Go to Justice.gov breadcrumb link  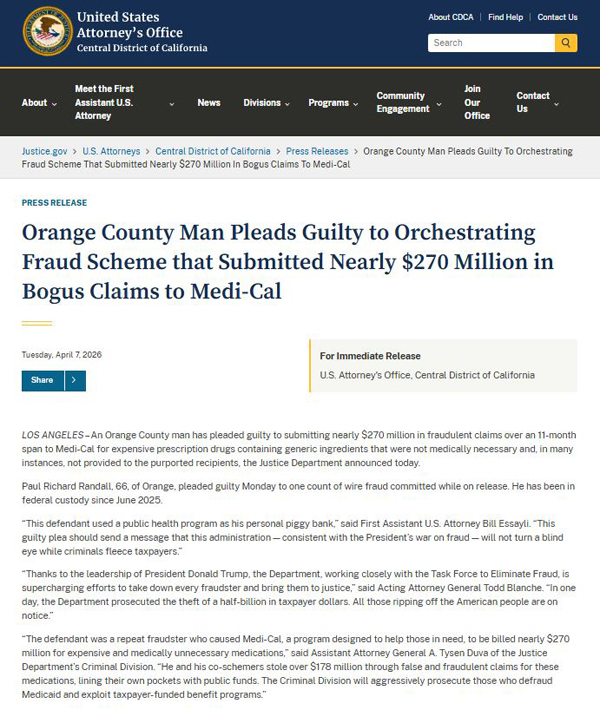pos(45,151)
